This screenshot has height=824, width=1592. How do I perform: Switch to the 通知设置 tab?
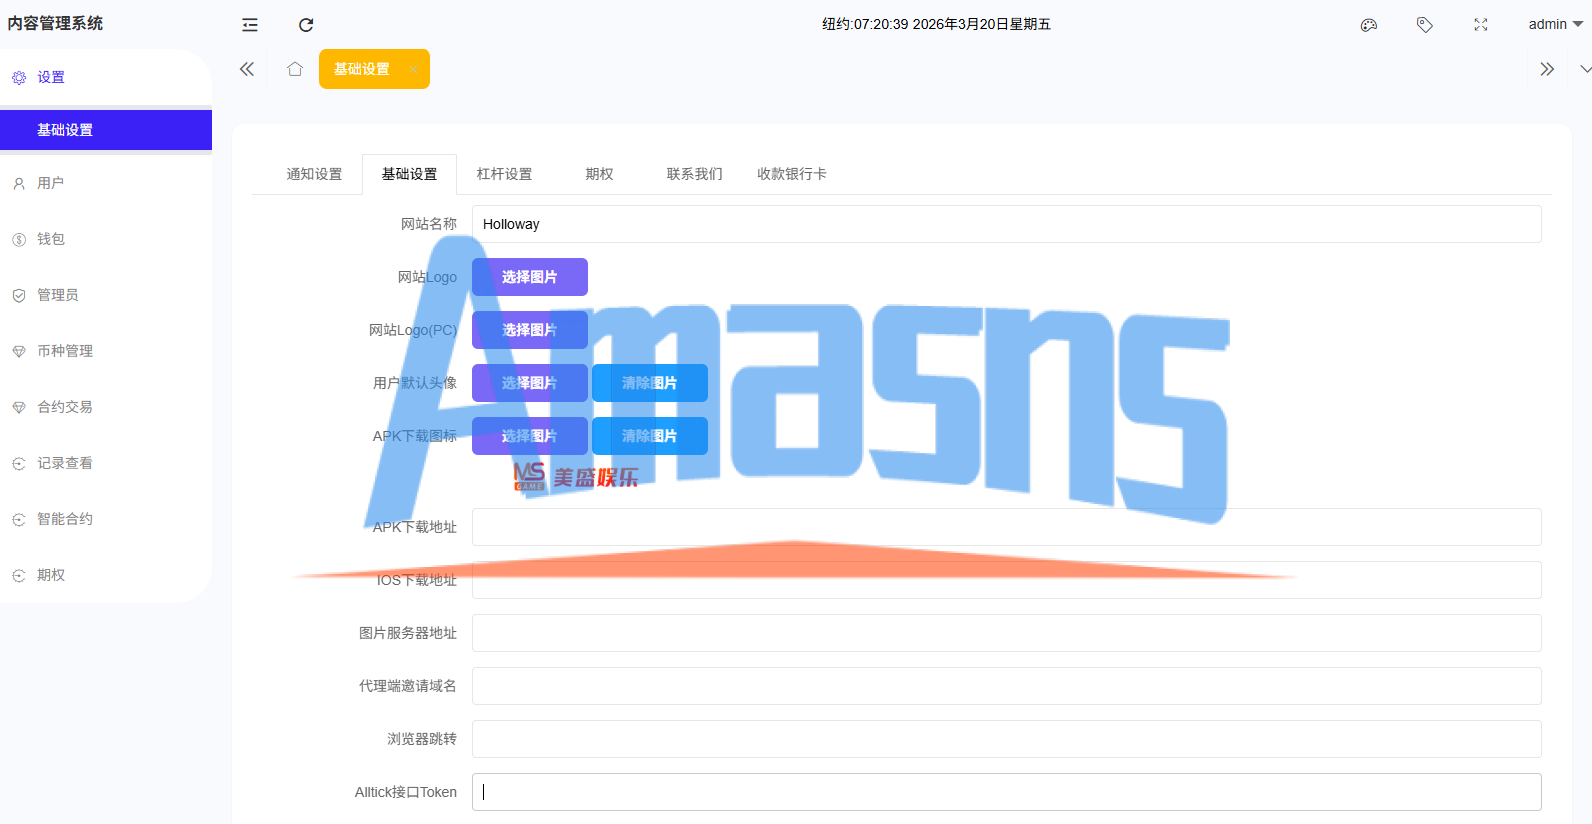point(314,174)
